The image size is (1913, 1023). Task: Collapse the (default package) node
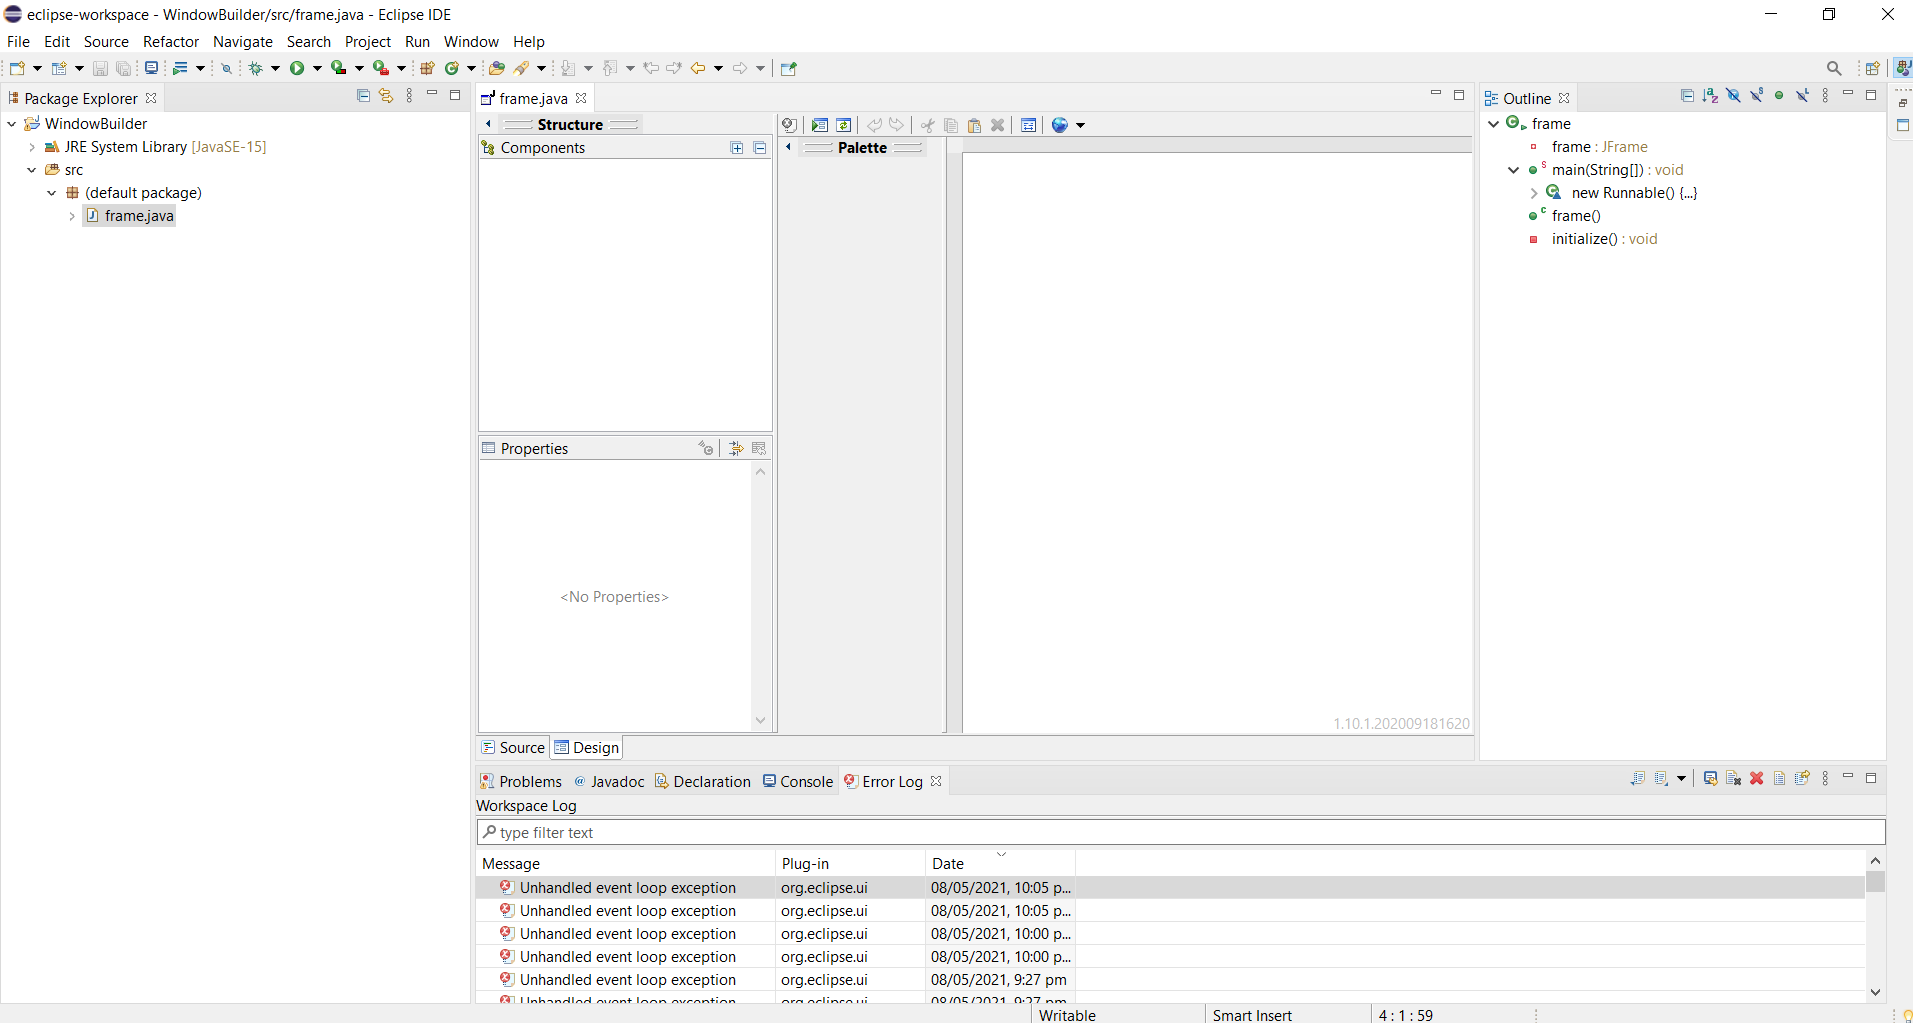(x=52, y=193)
